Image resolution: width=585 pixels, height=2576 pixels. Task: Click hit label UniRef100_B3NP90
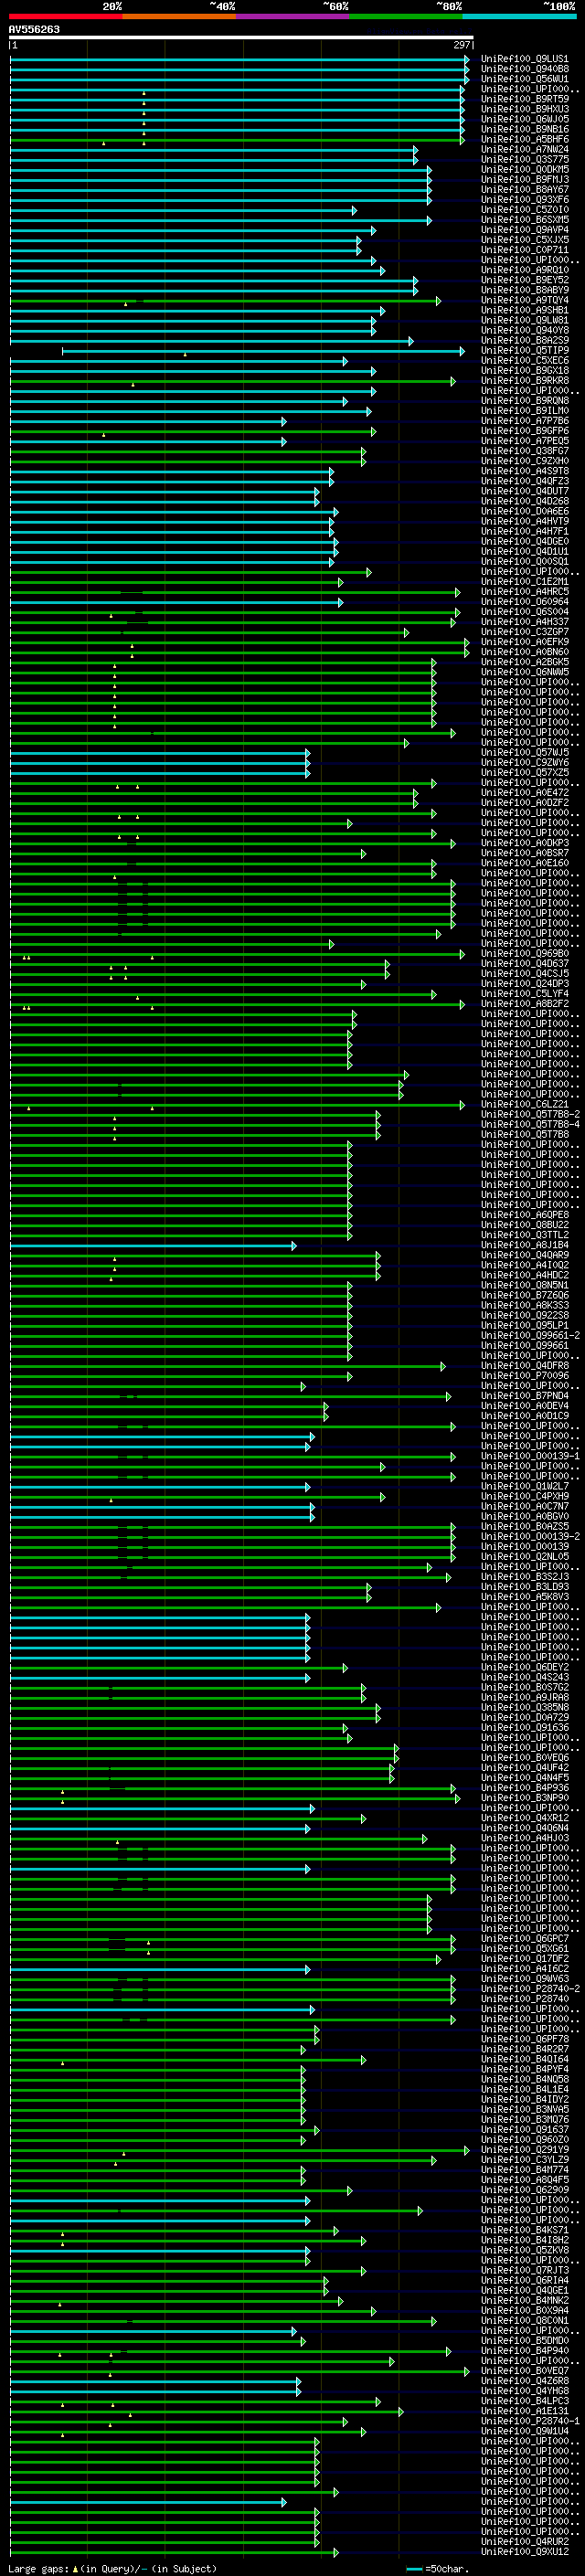[524, 1798]
